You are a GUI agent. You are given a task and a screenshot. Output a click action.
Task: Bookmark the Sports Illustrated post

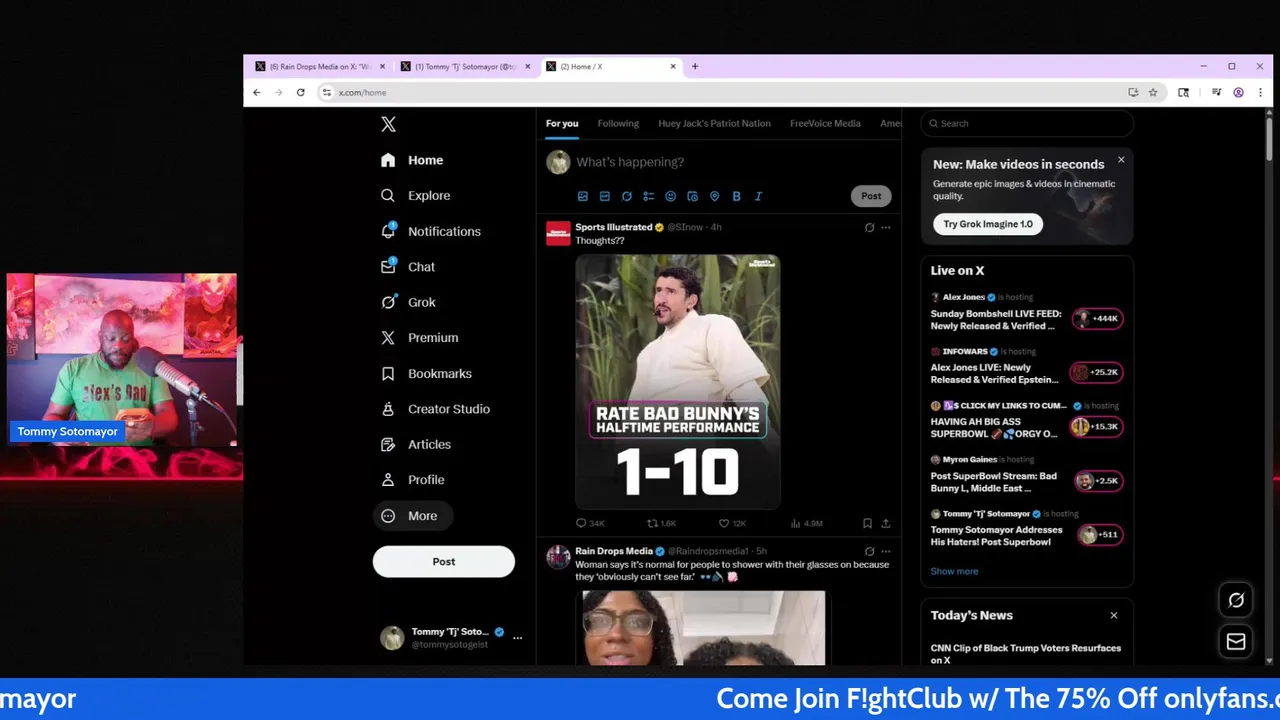867,523
